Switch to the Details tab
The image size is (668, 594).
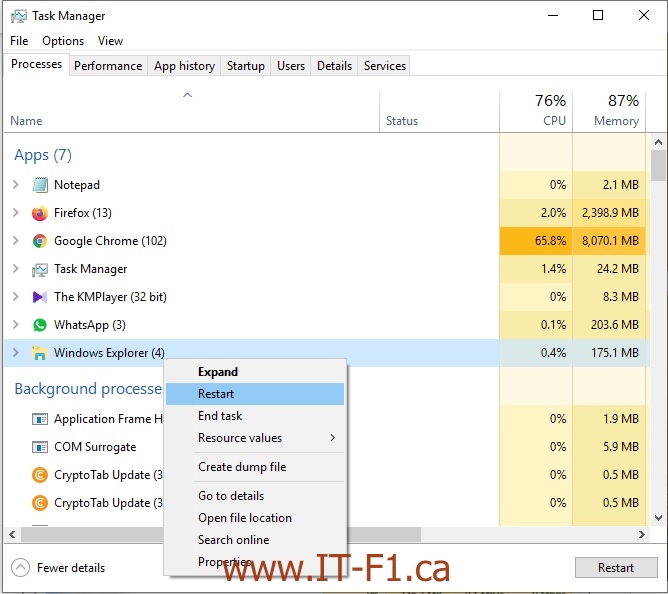tap(334, 66)
